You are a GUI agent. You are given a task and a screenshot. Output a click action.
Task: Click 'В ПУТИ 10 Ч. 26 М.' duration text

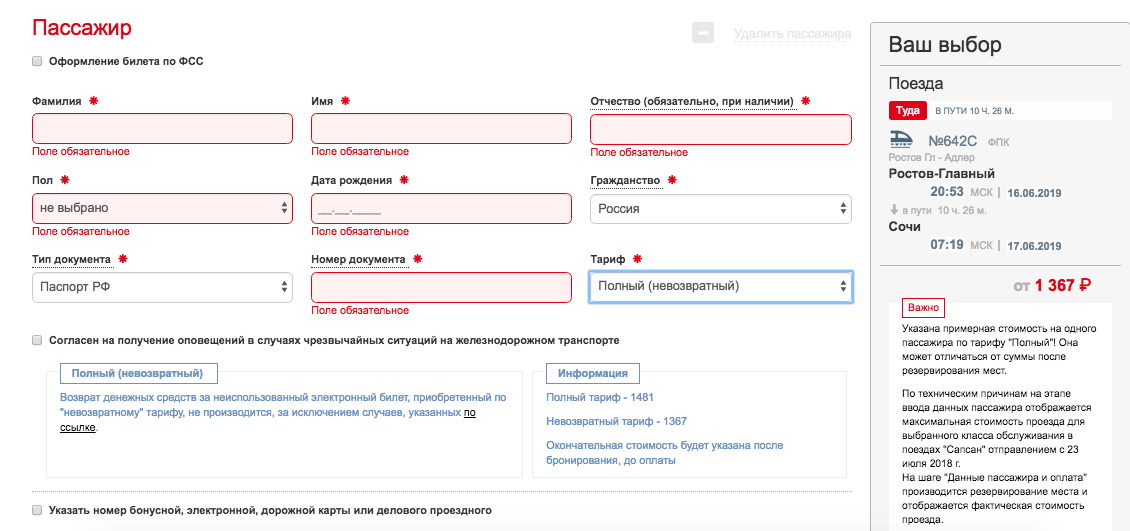974,112
